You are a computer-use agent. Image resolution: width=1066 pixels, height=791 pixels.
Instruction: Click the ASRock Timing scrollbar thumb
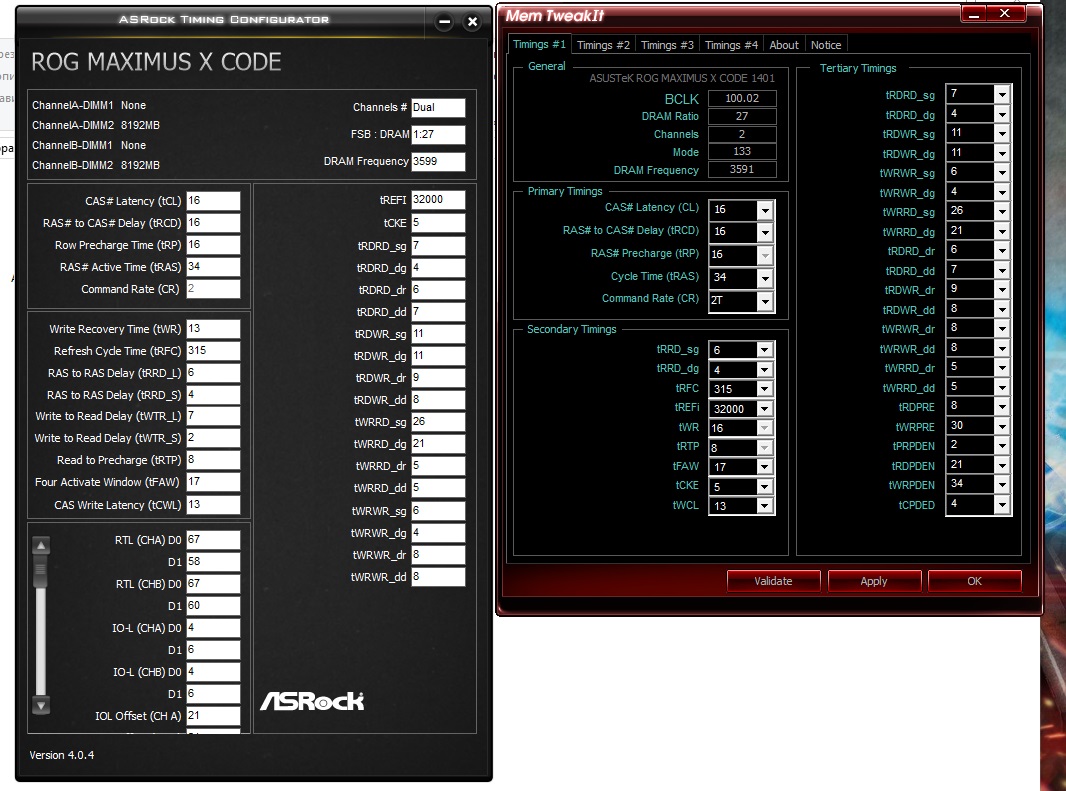(x=41, y=570)
